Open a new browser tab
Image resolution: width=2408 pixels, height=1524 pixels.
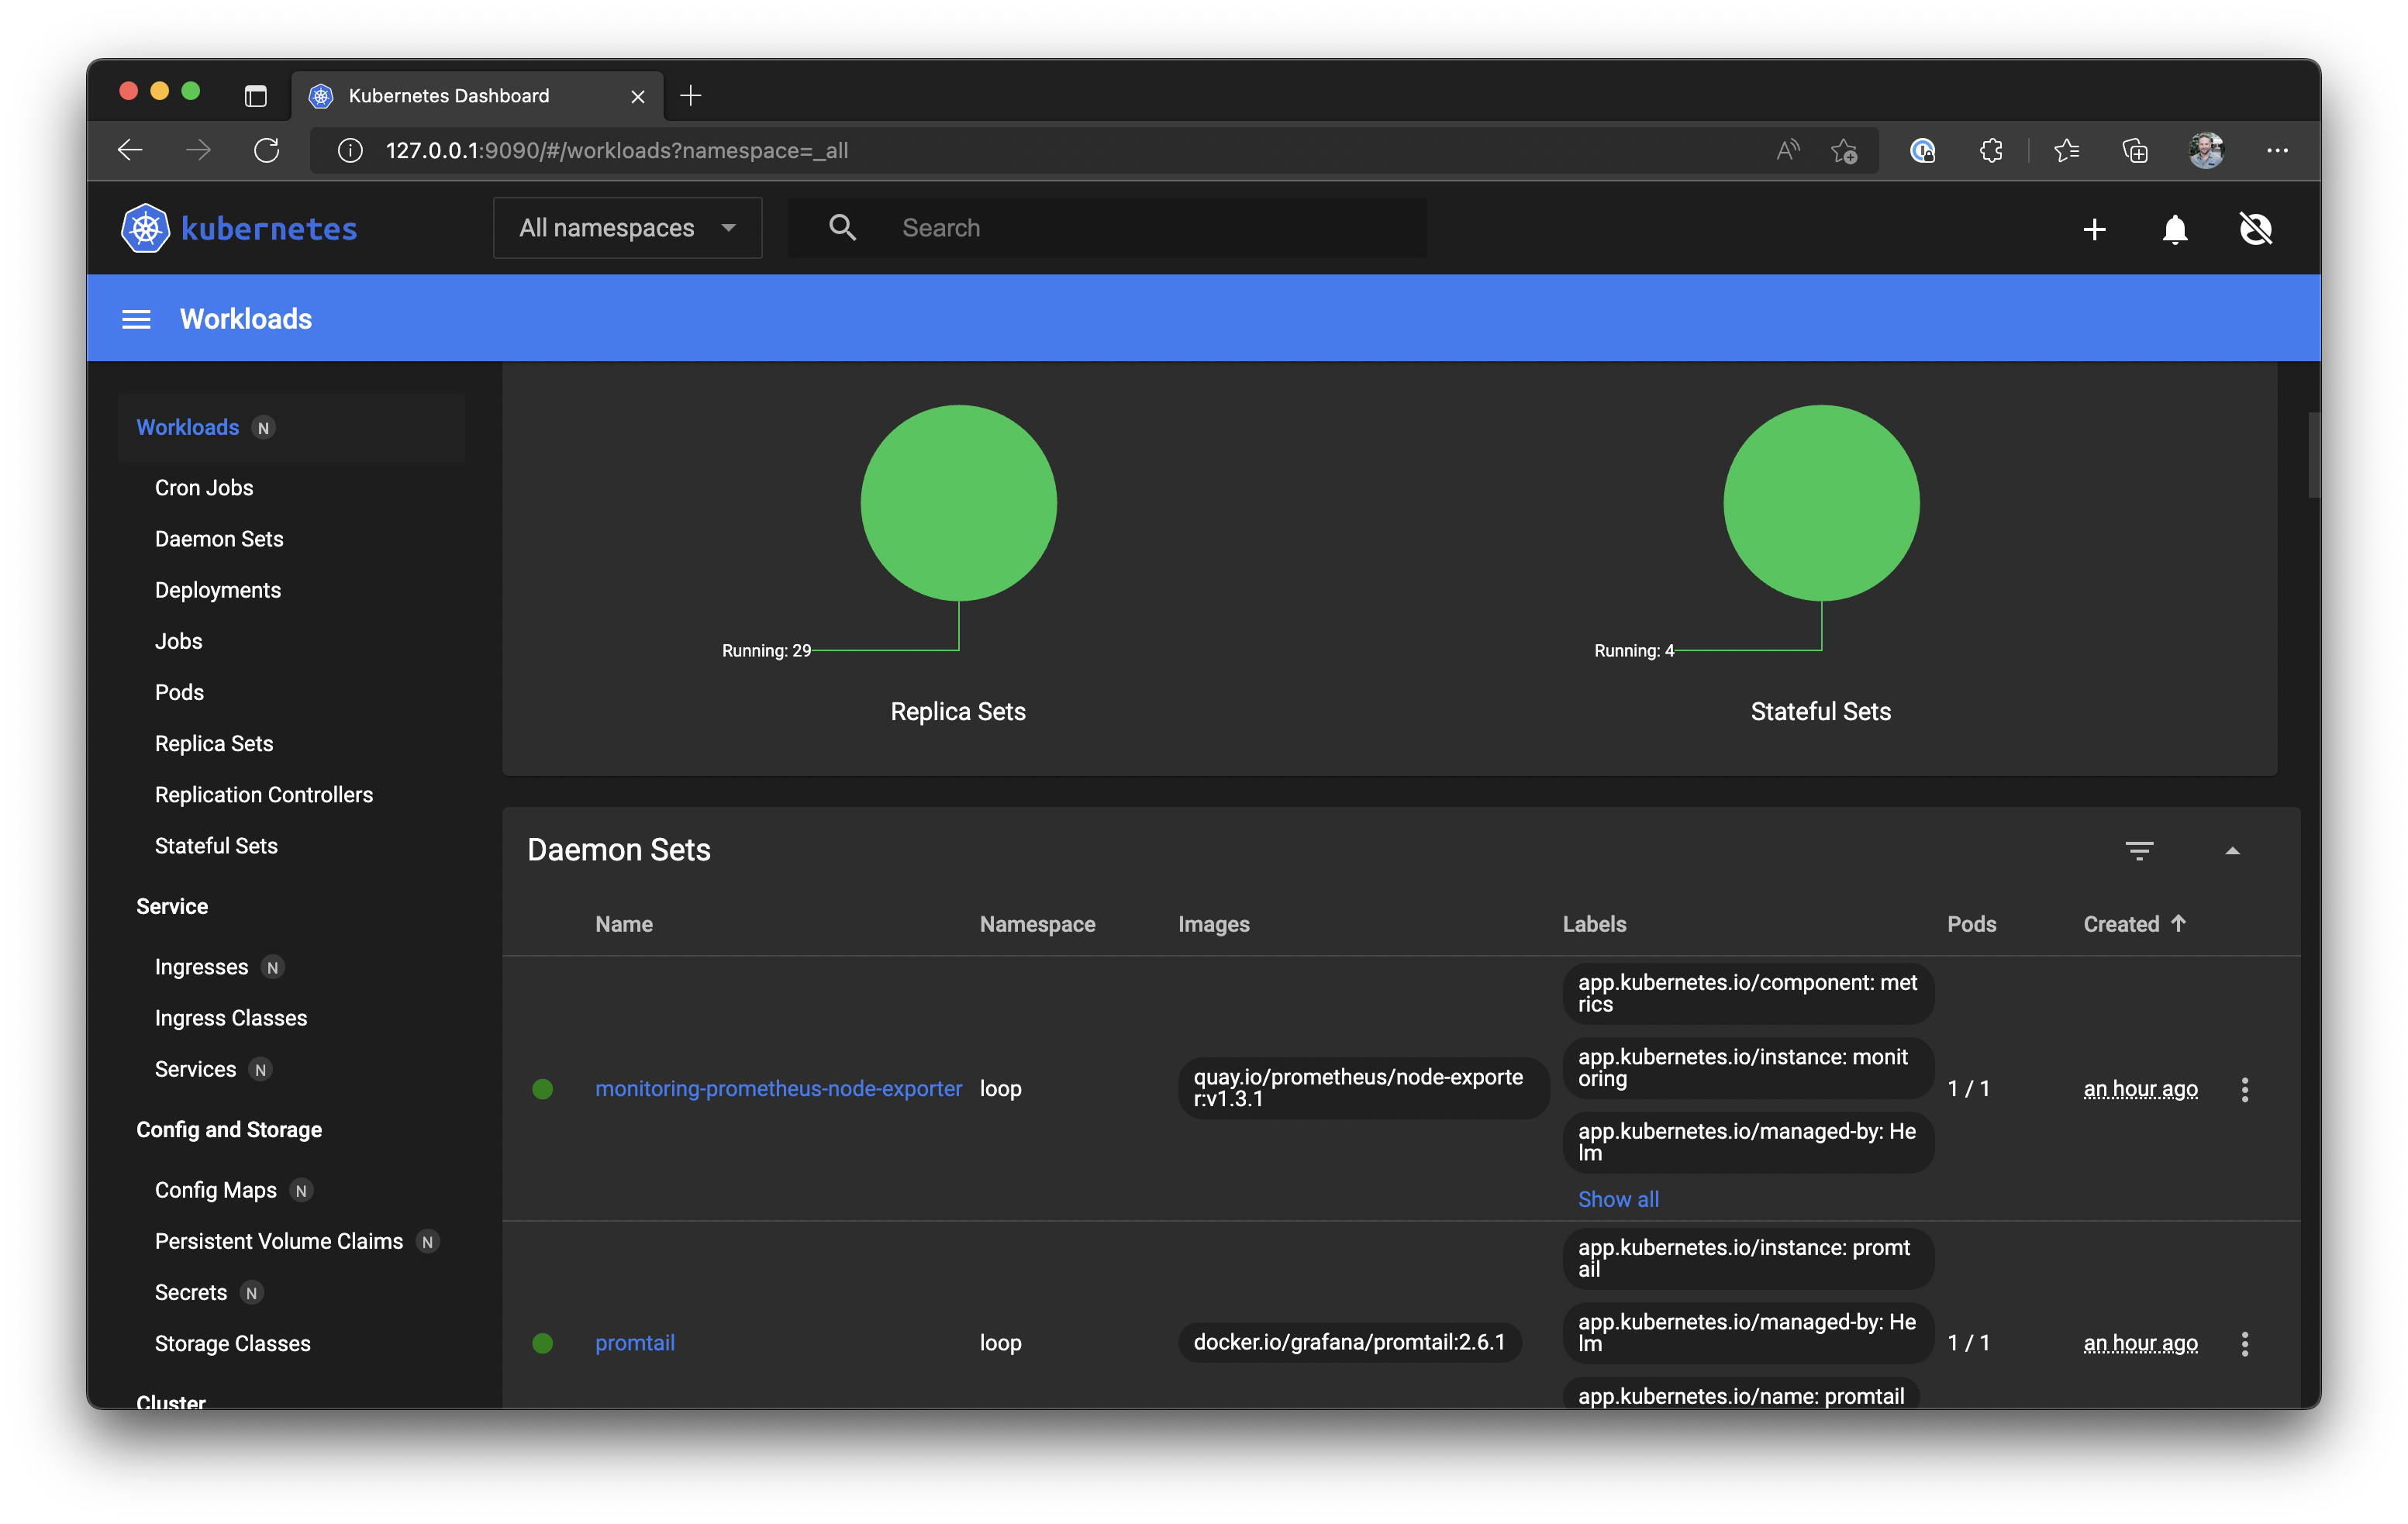click(x=690, y=96)
